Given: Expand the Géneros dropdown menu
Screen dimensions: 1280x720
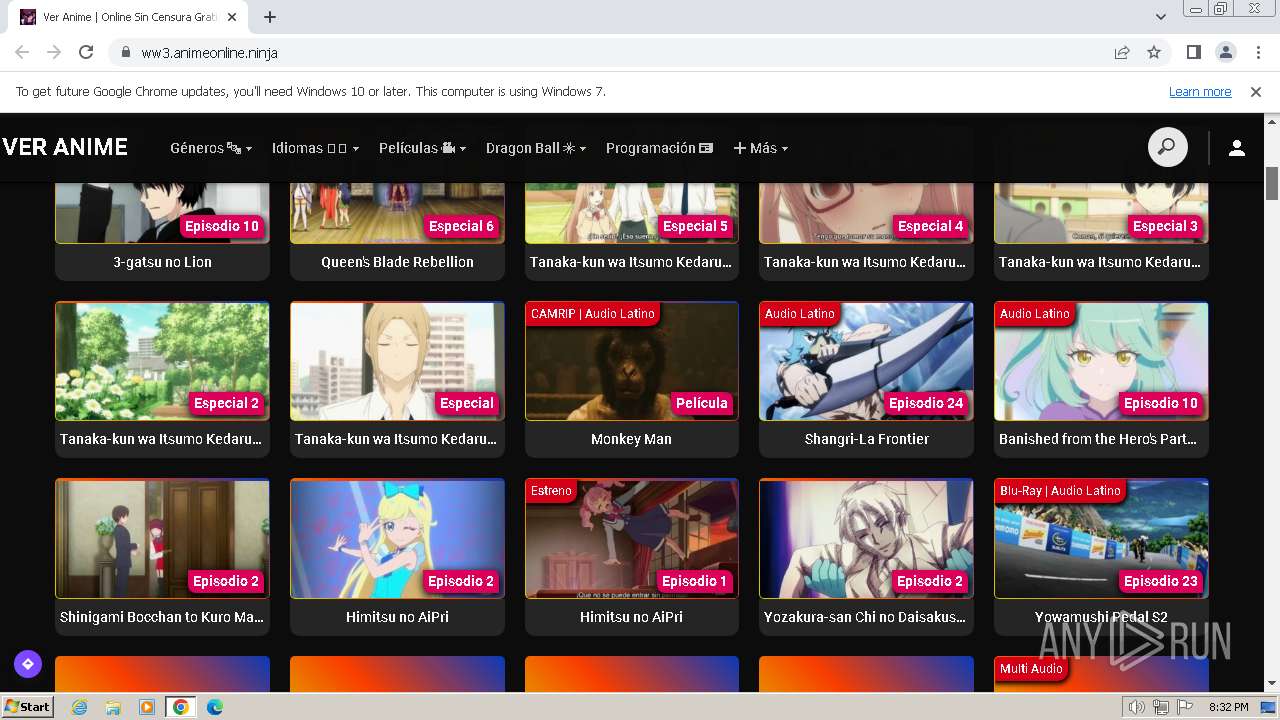Looking at the screenshot, I should pyautogui.click(x=211, y=148).
